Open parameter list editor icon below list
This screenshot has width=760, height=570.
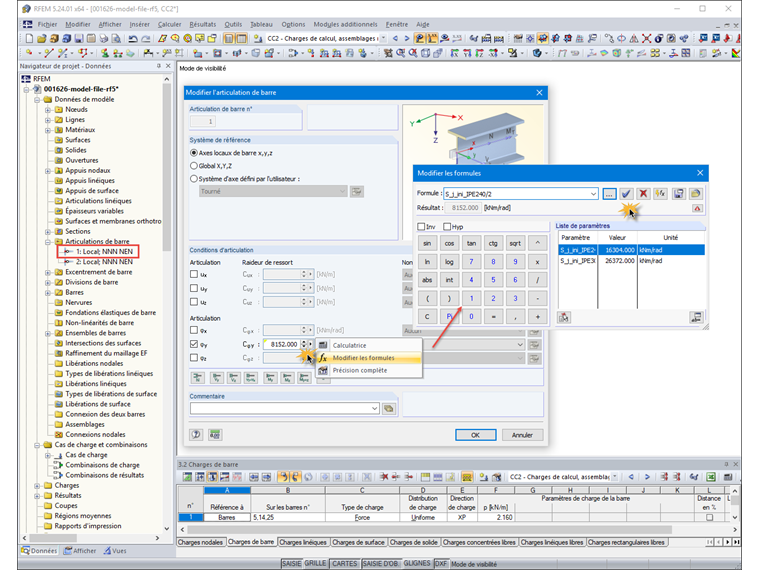tap(697, 317)
